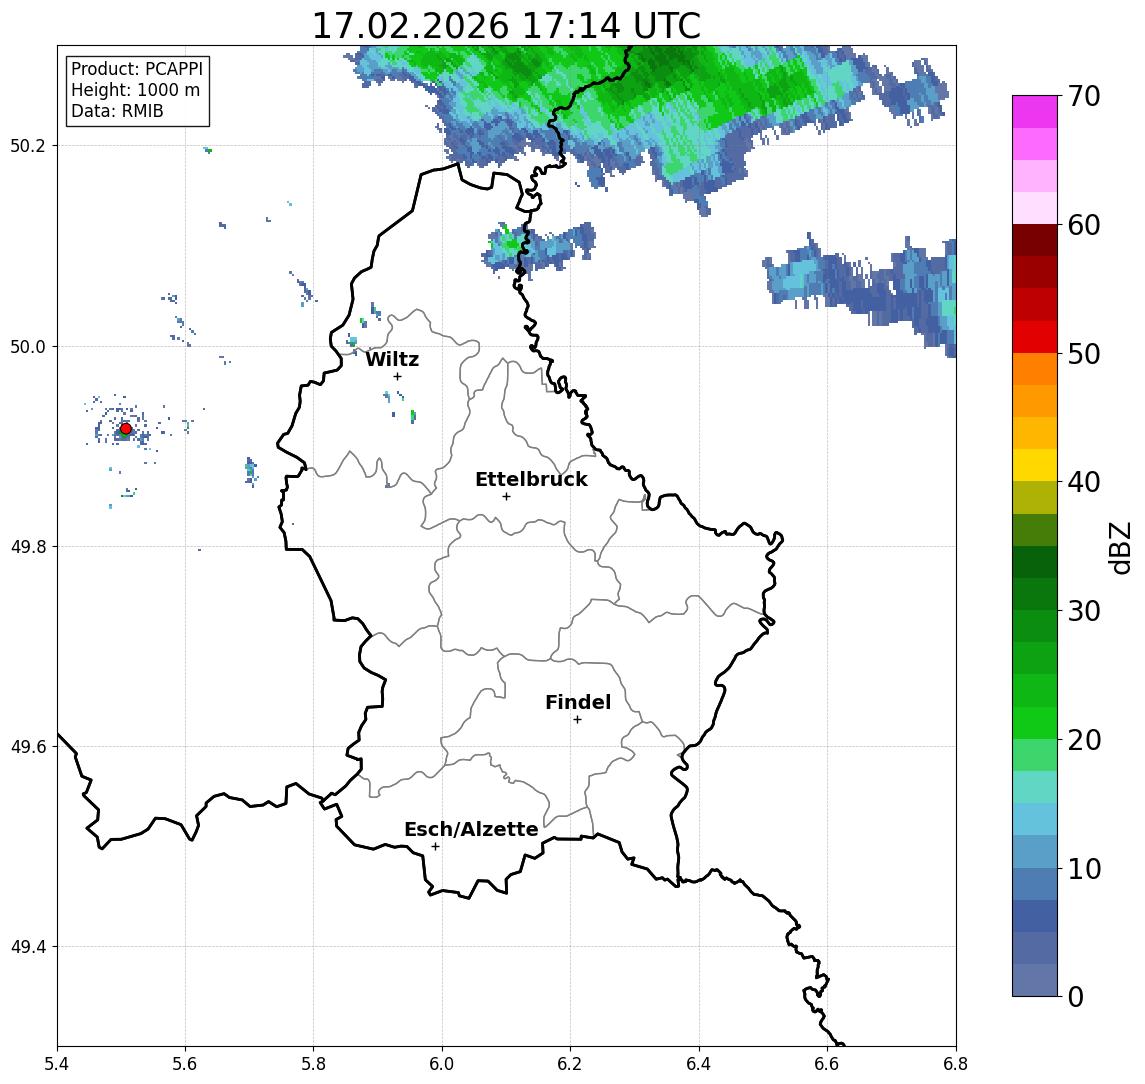Click the longitude 6.6 axis label
This screenshot has width=1145, height=1084.
(827, 1064)
